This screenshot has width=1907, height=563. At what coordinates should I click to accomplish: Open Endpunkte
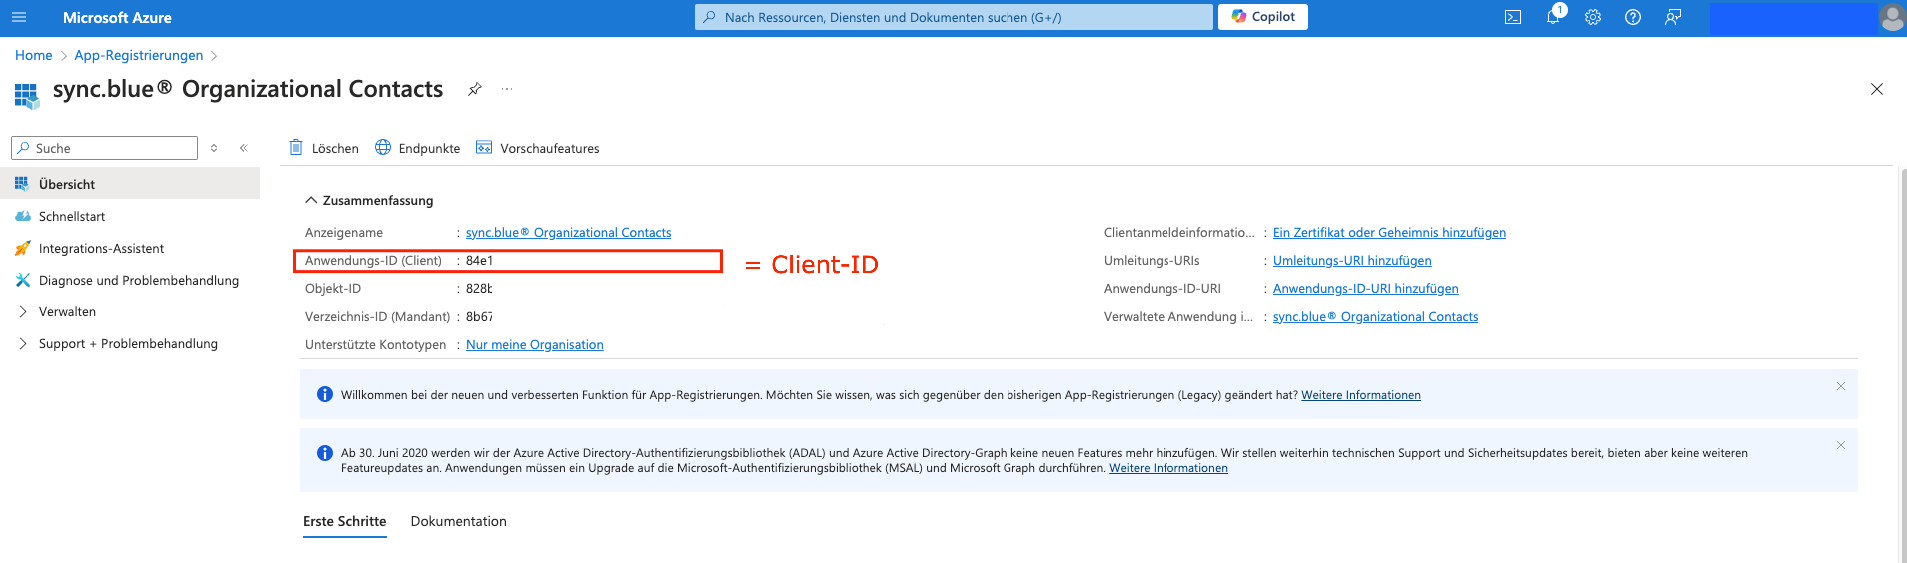point(418,148)
